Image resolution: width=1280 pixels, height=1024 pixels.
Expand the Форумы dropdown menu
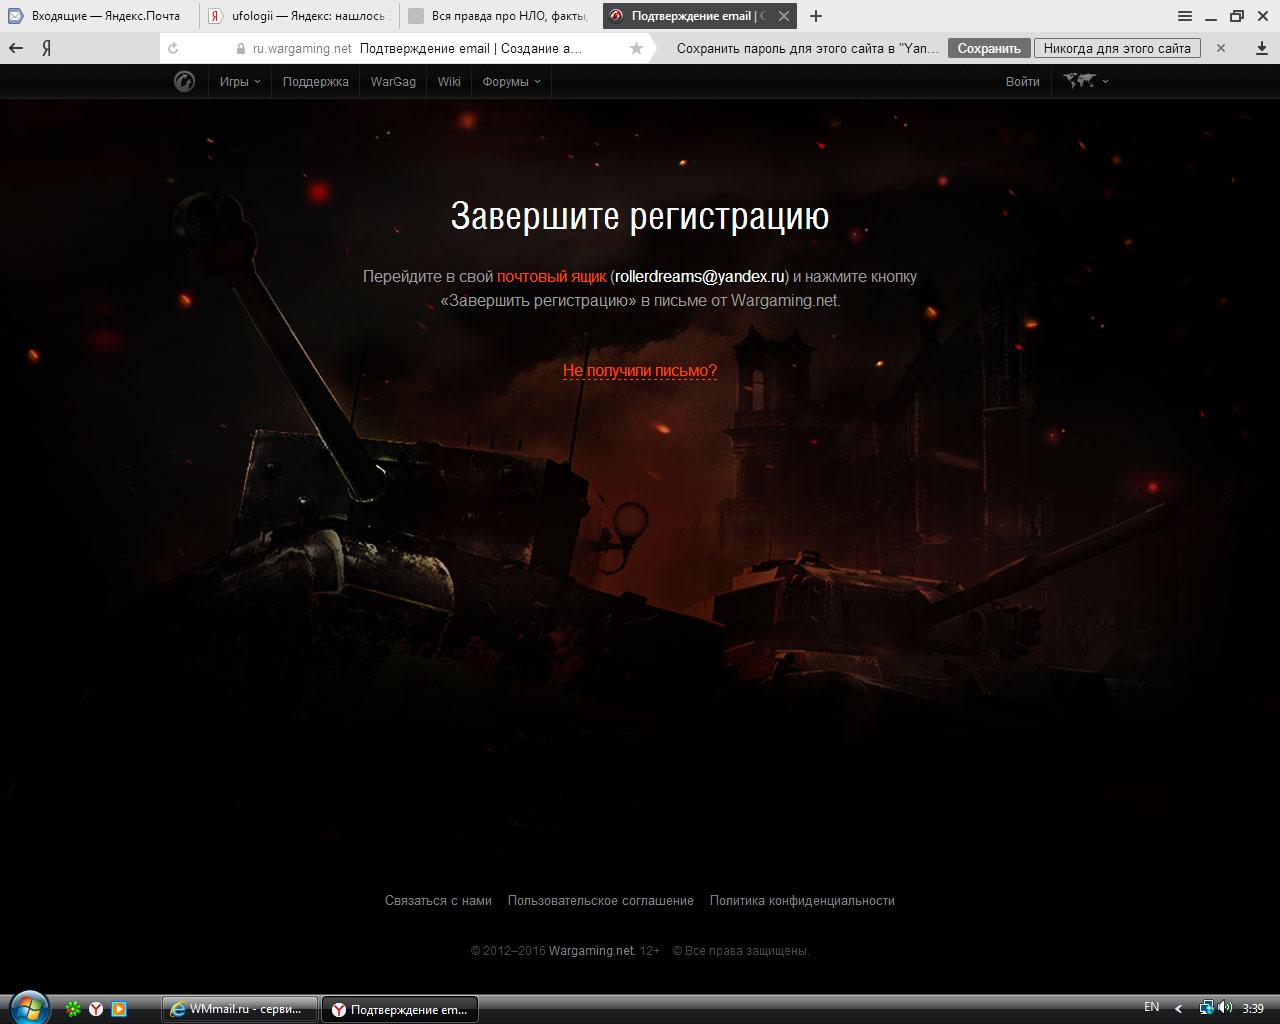pos(511,82)
